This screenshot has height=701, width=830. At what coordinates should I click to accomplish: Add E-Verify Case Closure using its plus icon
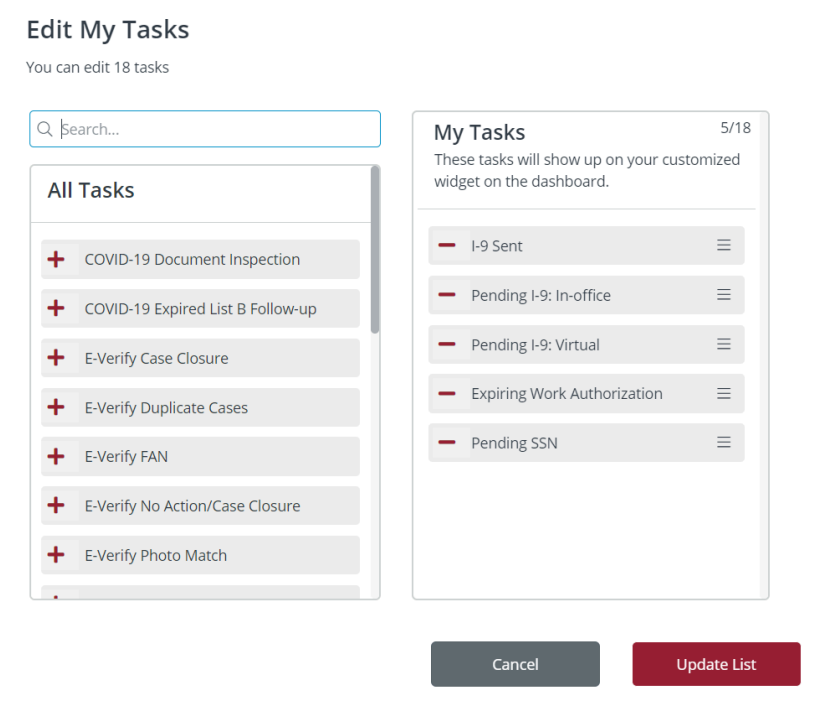[x=57, y=357]
